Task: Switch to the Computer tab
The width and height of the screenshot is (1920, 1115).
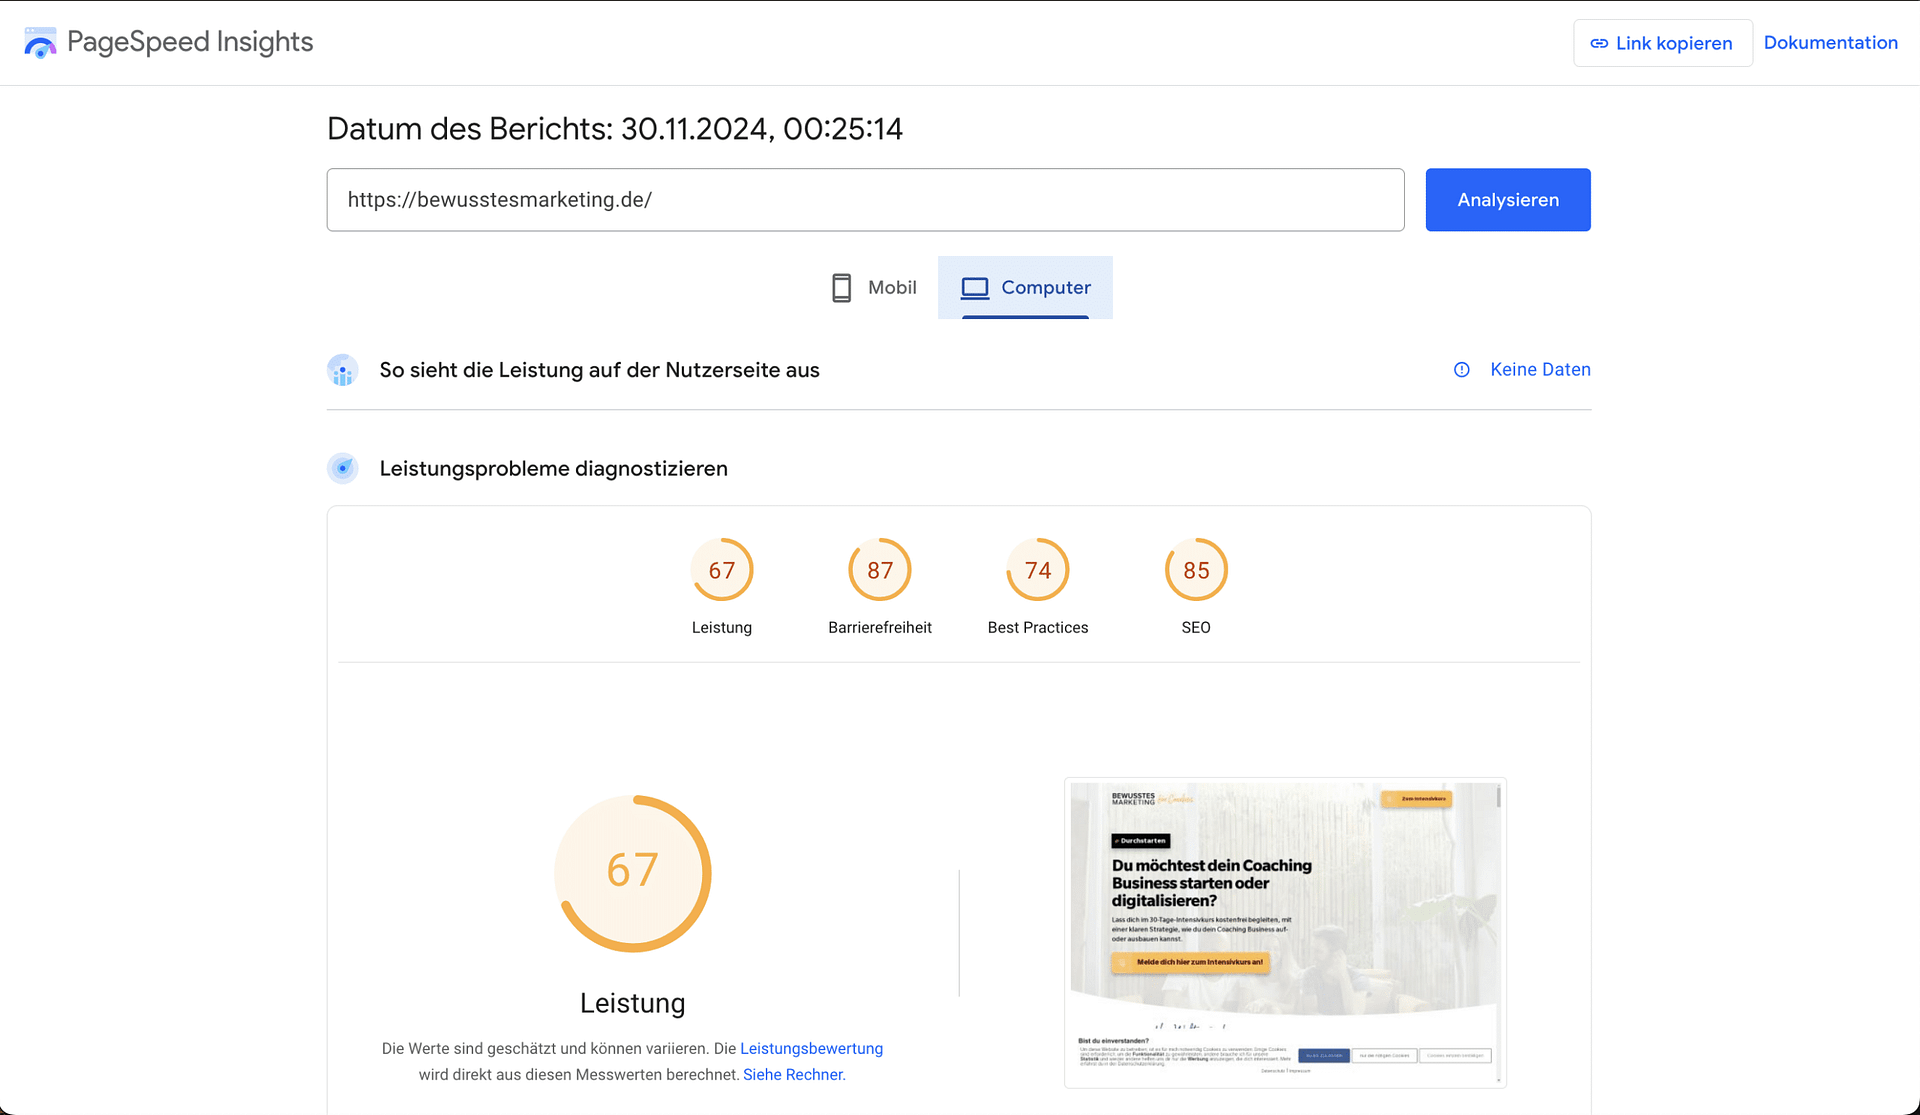Action: (x=1025, y=288)
